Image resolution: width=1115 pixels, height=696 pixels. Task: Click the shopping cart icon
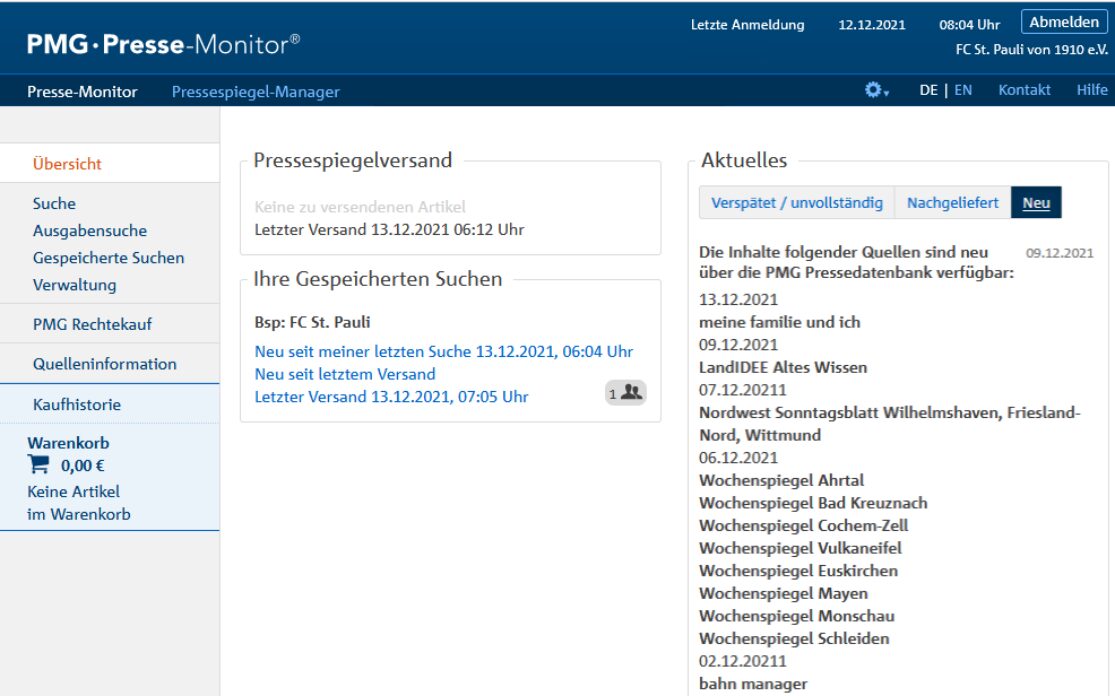click(x=38, y=465)
